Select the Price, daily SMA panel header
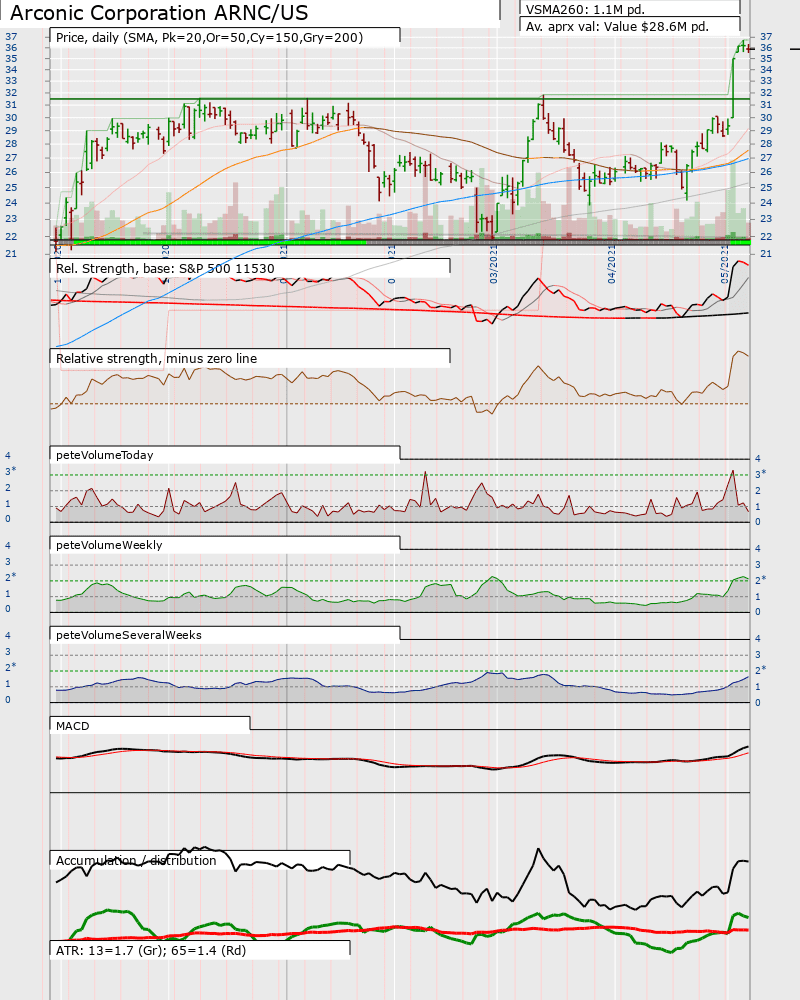The image size is (800, 1000). click(209, 38)
